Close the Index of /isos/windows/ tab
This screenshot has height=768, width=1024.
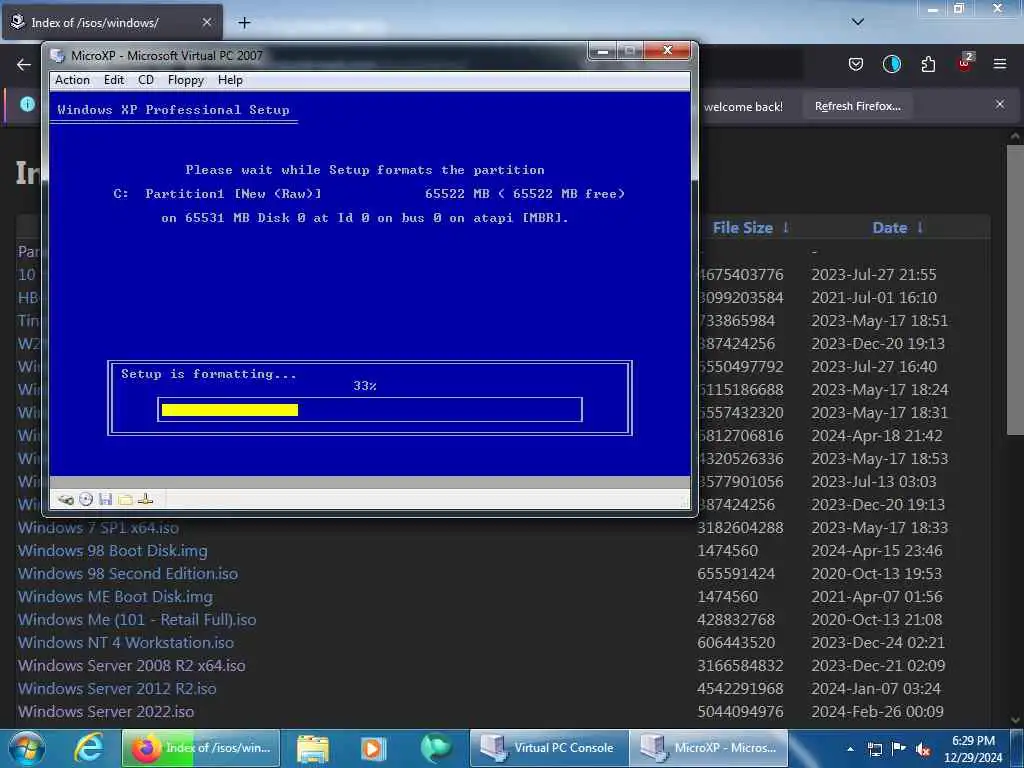[x=206, y=22]
